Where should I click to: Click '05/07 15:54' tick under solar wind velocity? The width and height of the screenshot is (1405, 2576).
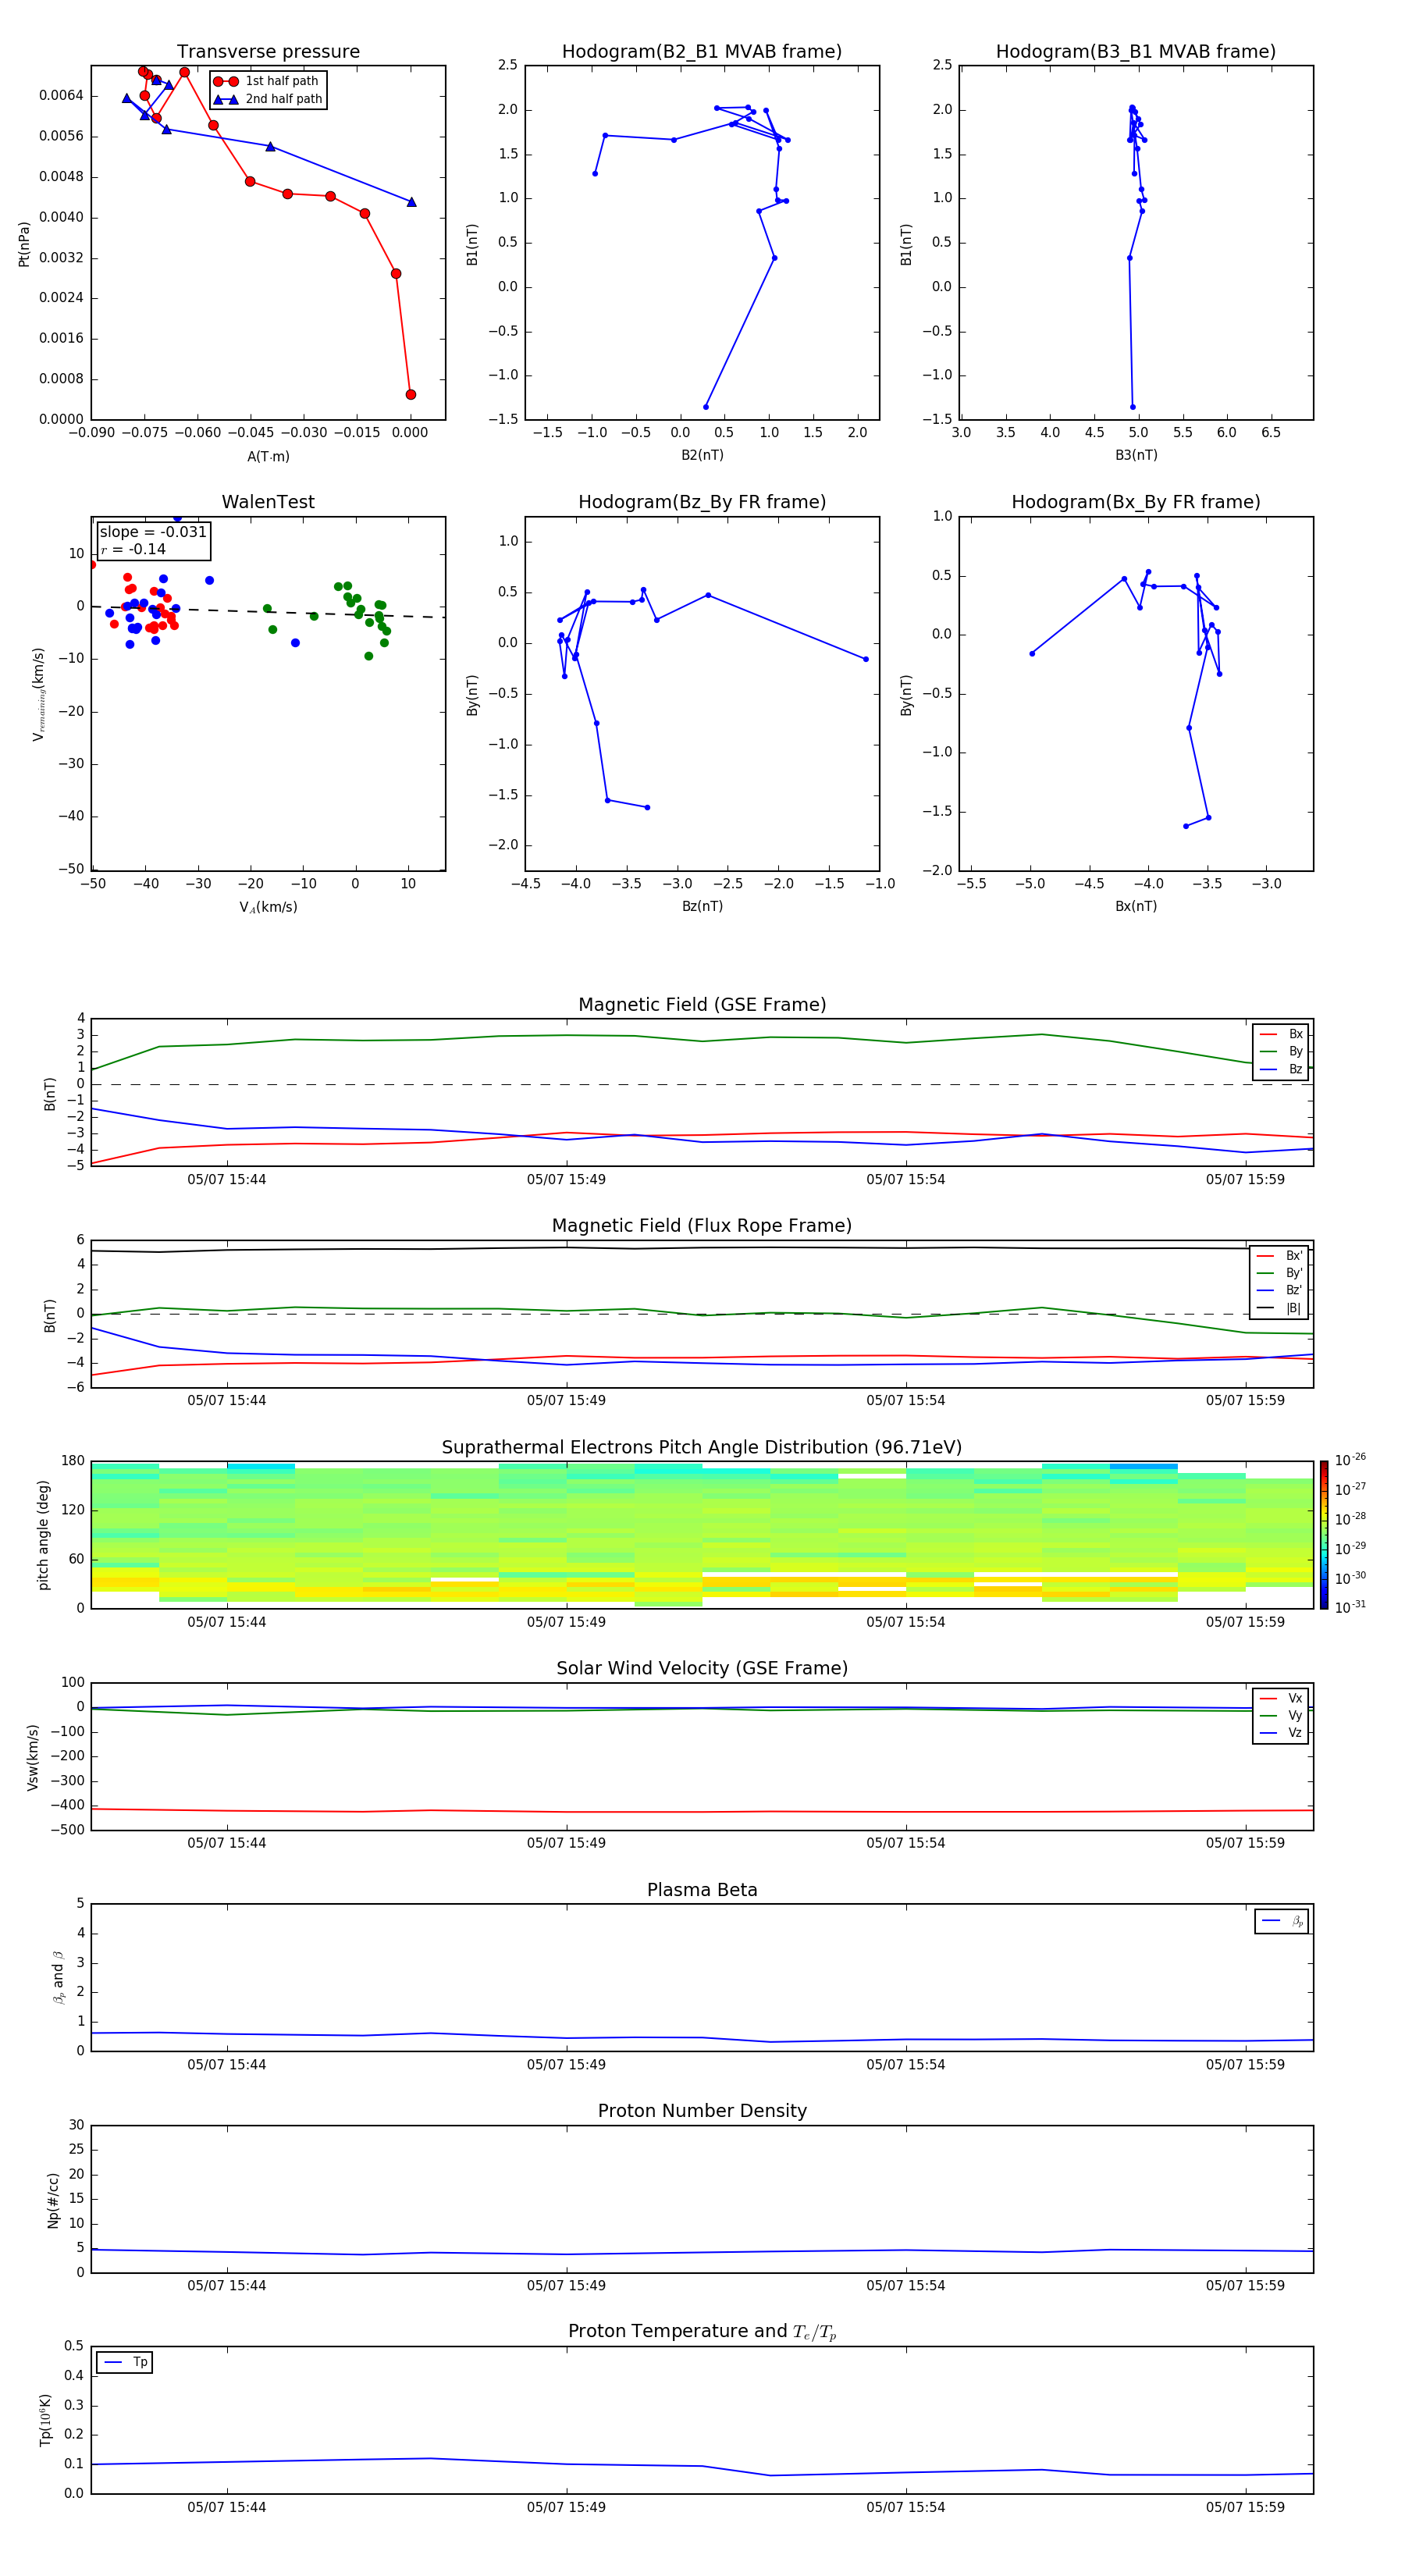(x=906, y=1843)
